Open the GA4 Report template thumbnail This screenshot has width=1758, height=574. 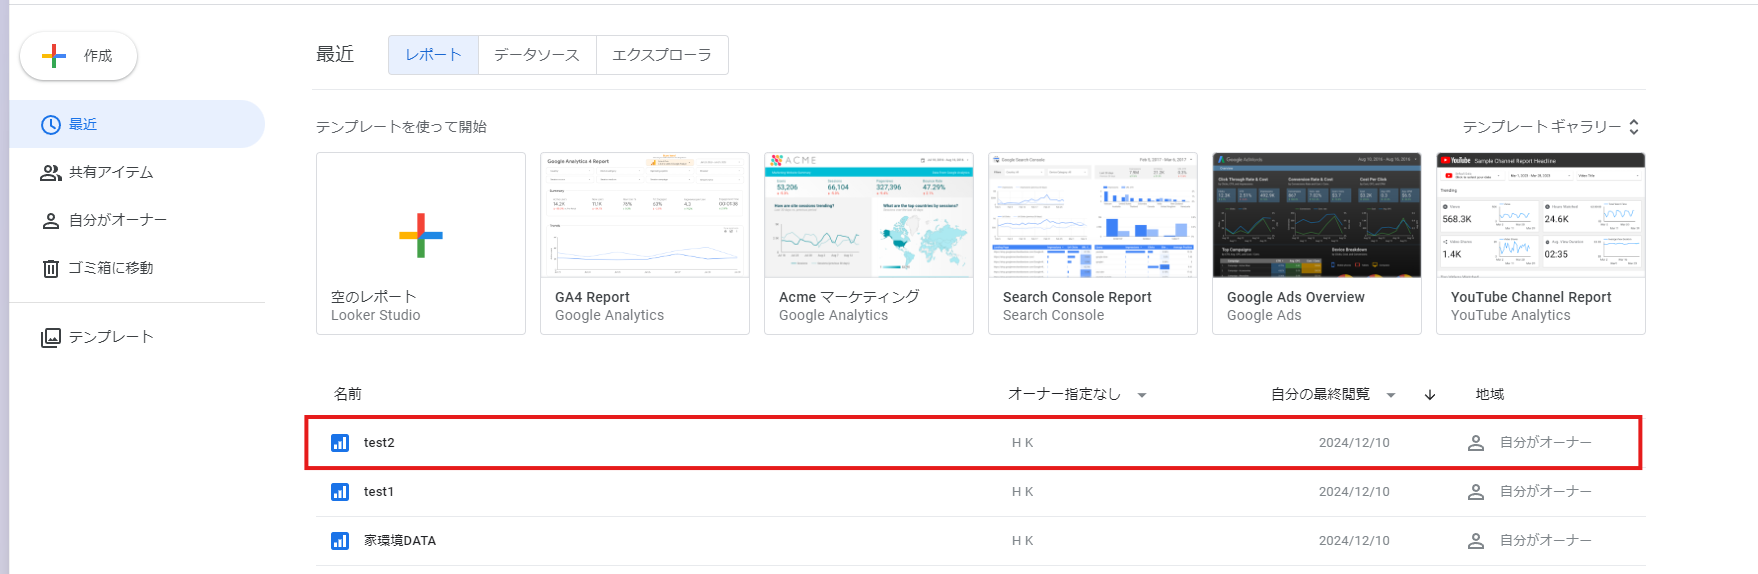coord(645,215)
